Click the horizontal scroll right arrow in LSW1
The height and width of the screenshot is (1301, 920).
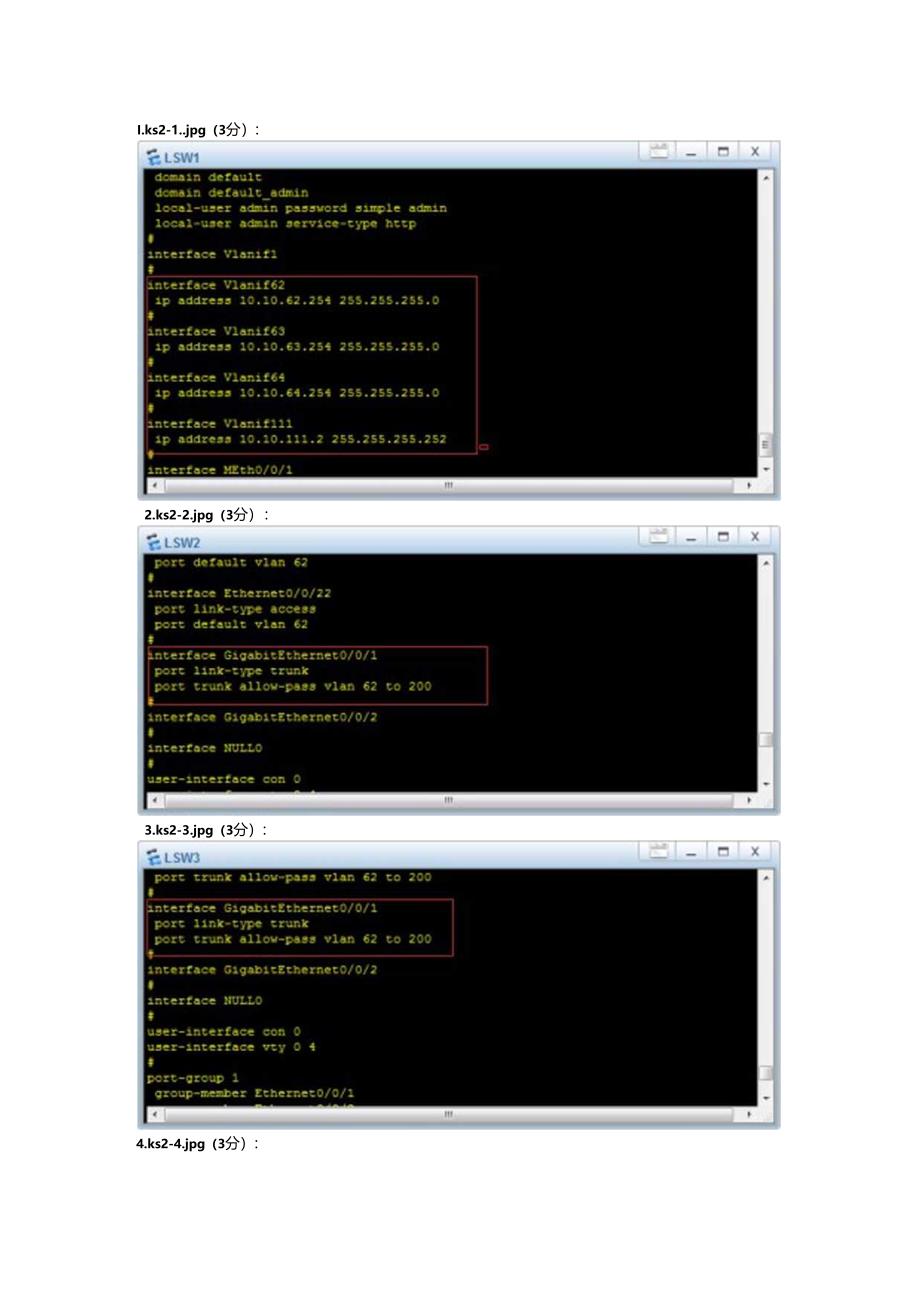tap(750, 486)
